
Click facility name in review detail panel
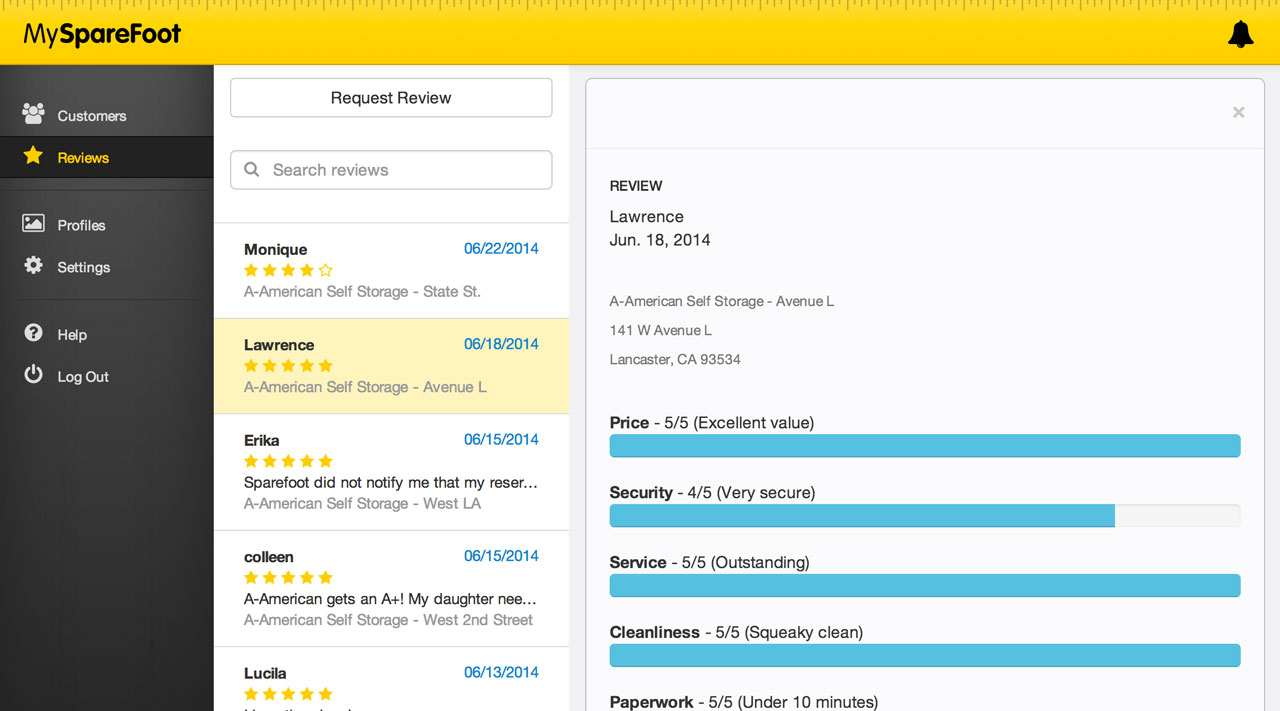click(722, 301)
